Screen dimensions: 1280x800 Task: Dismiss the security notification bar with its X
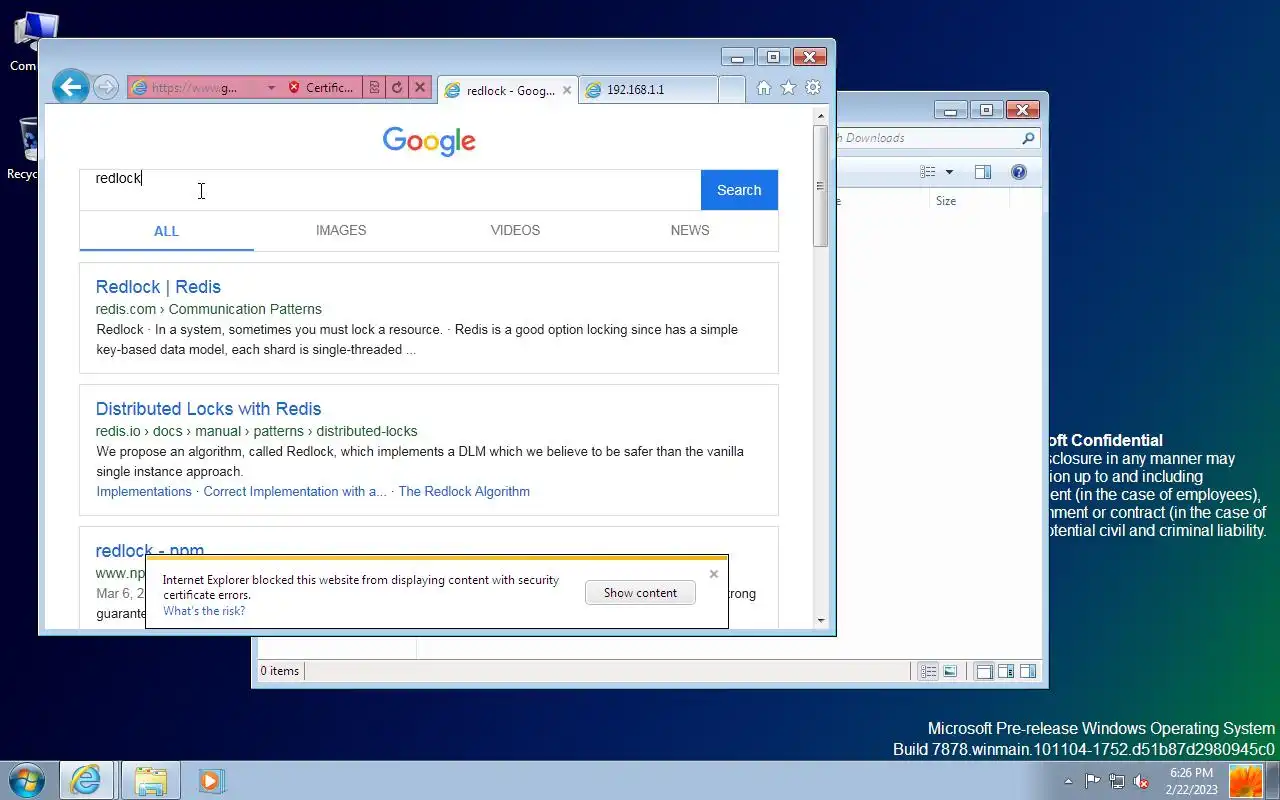click(713, 574)
